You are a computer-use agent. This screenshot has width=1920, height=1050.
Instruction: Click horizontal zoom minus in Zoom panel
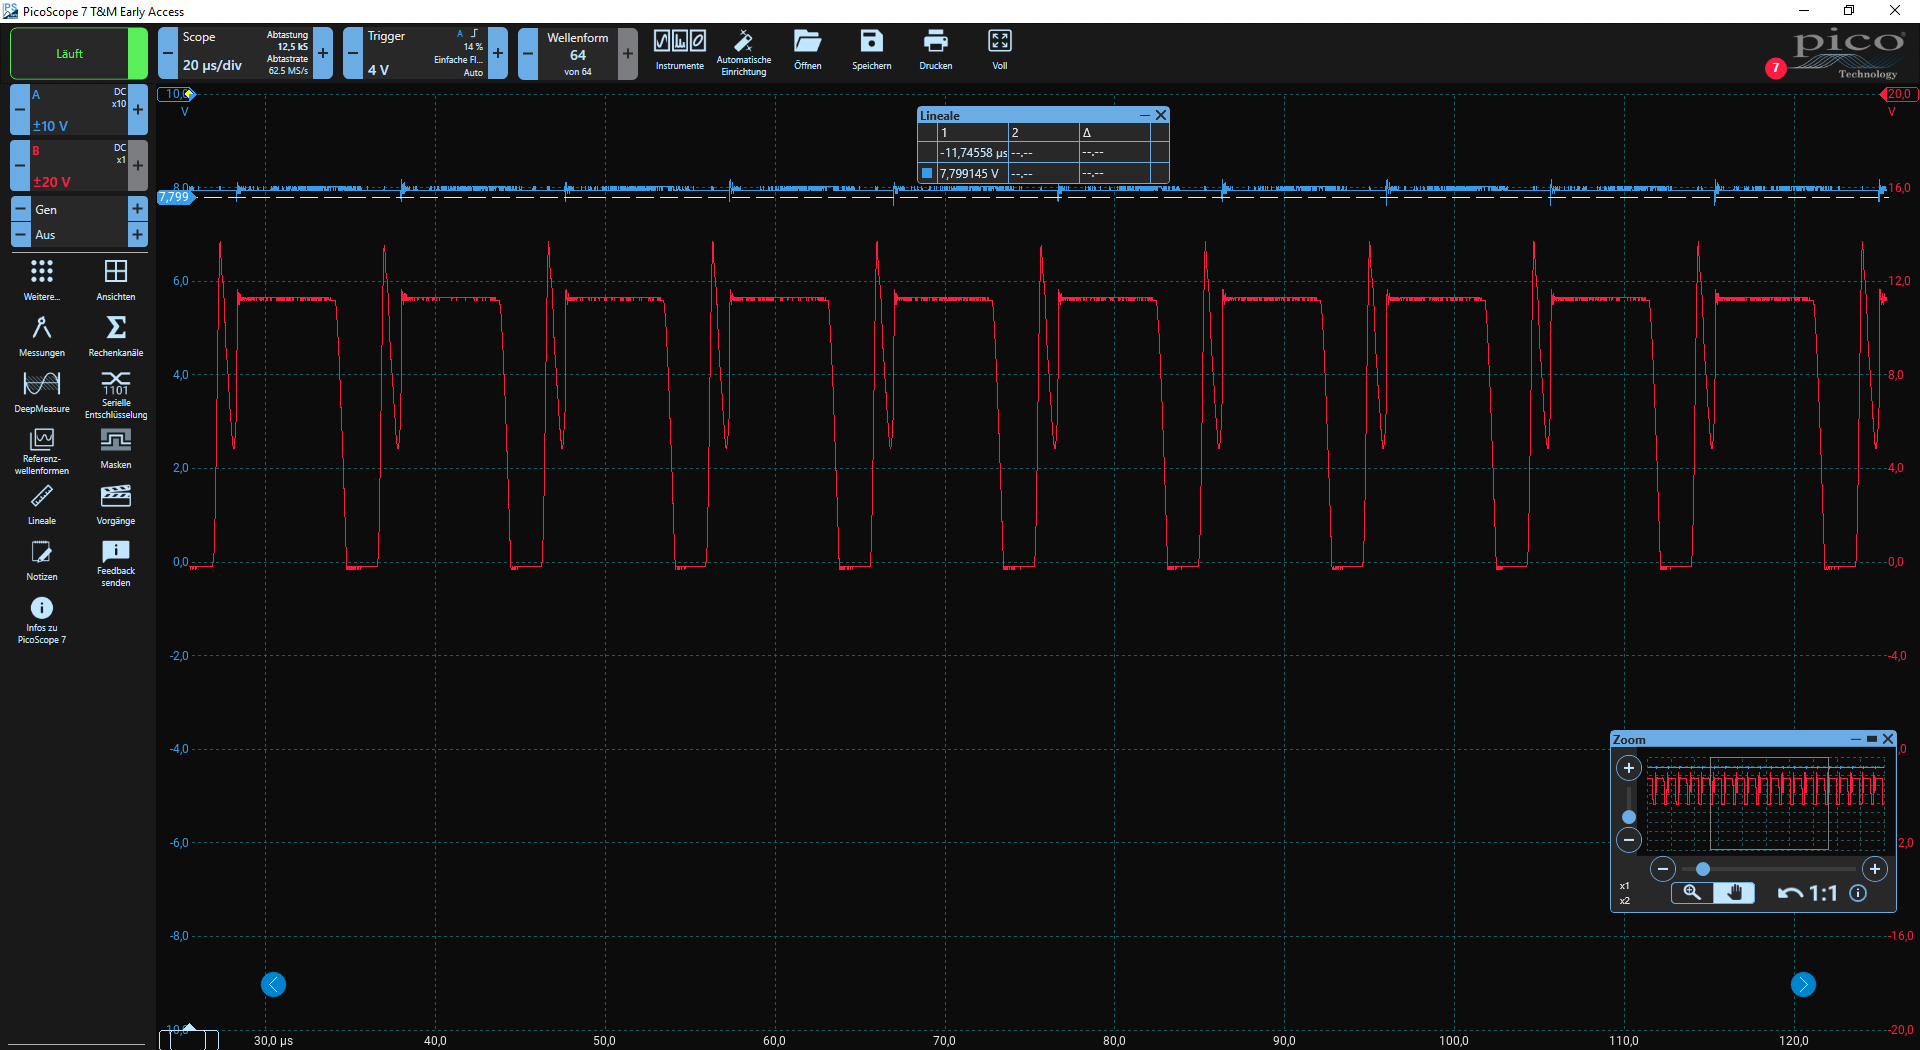[1663, 869]
